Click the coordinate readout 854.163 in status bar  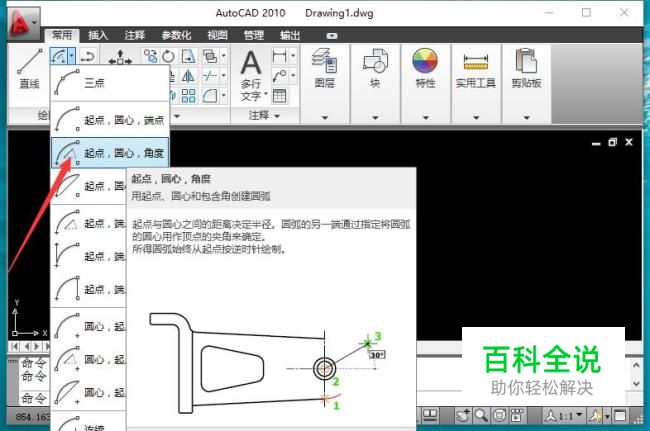(32, 416)
